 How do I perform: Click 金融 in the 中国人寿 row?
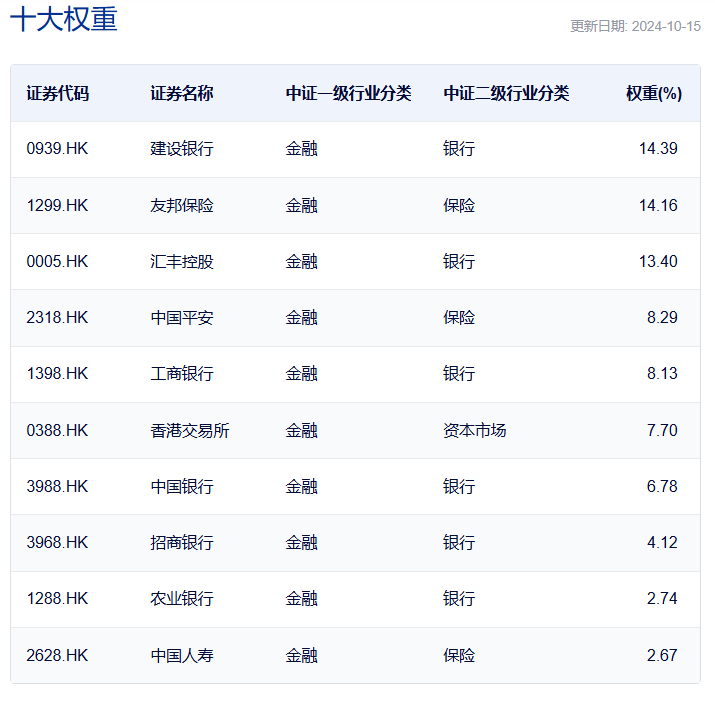[301, 656]
